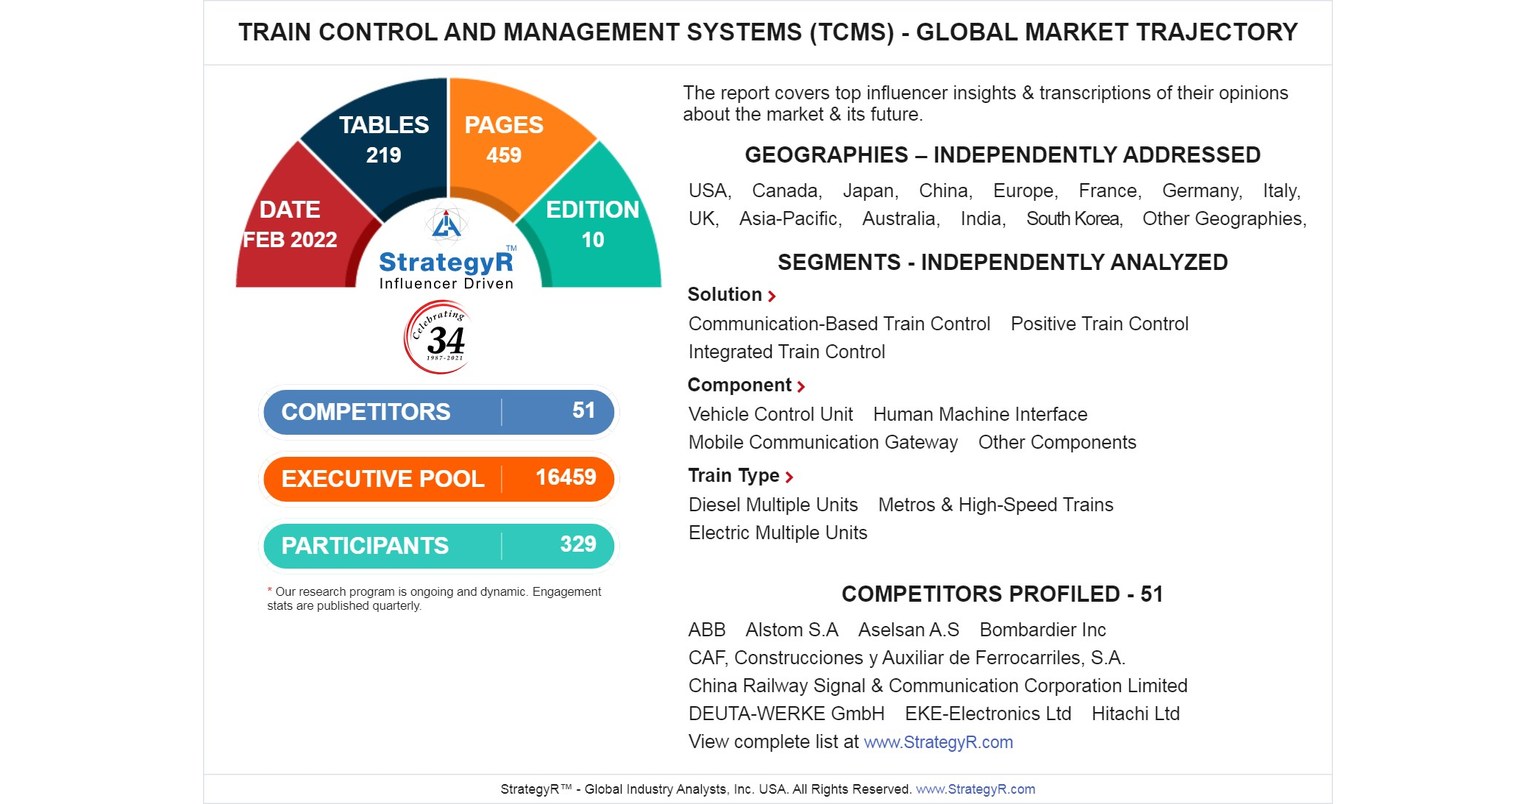
Task: Click the research program footnote text
Action: [437, 598]
